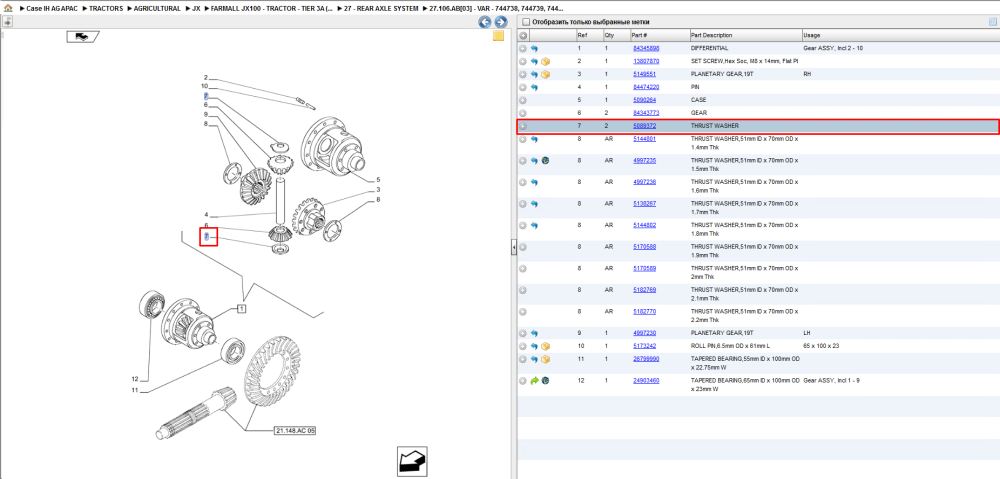Open AGRICULTURAL breadcrumb level
The height and width of the screenshot is (479, 1000).
click(157, 9)
